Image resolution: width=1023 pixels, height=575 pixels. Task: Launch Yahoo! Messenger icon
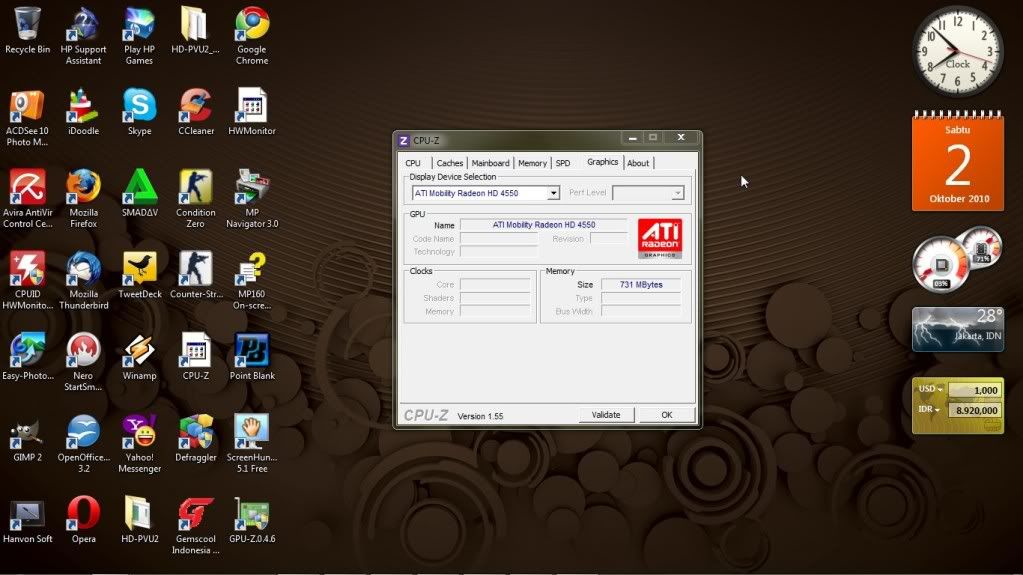[x=140, y=444]
